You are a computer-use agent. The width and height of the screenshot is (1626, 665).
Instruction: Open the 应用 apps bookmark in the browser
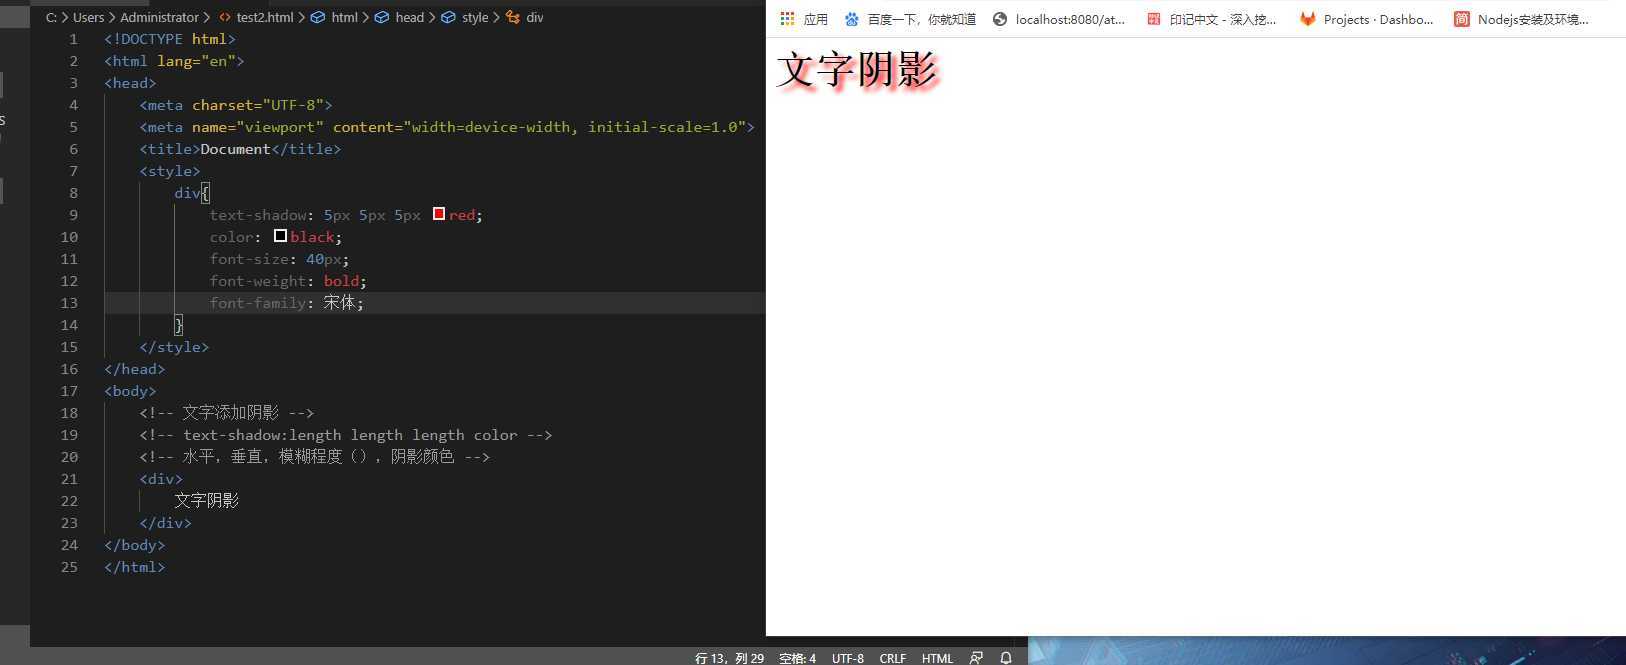click(x=804, y=19)
